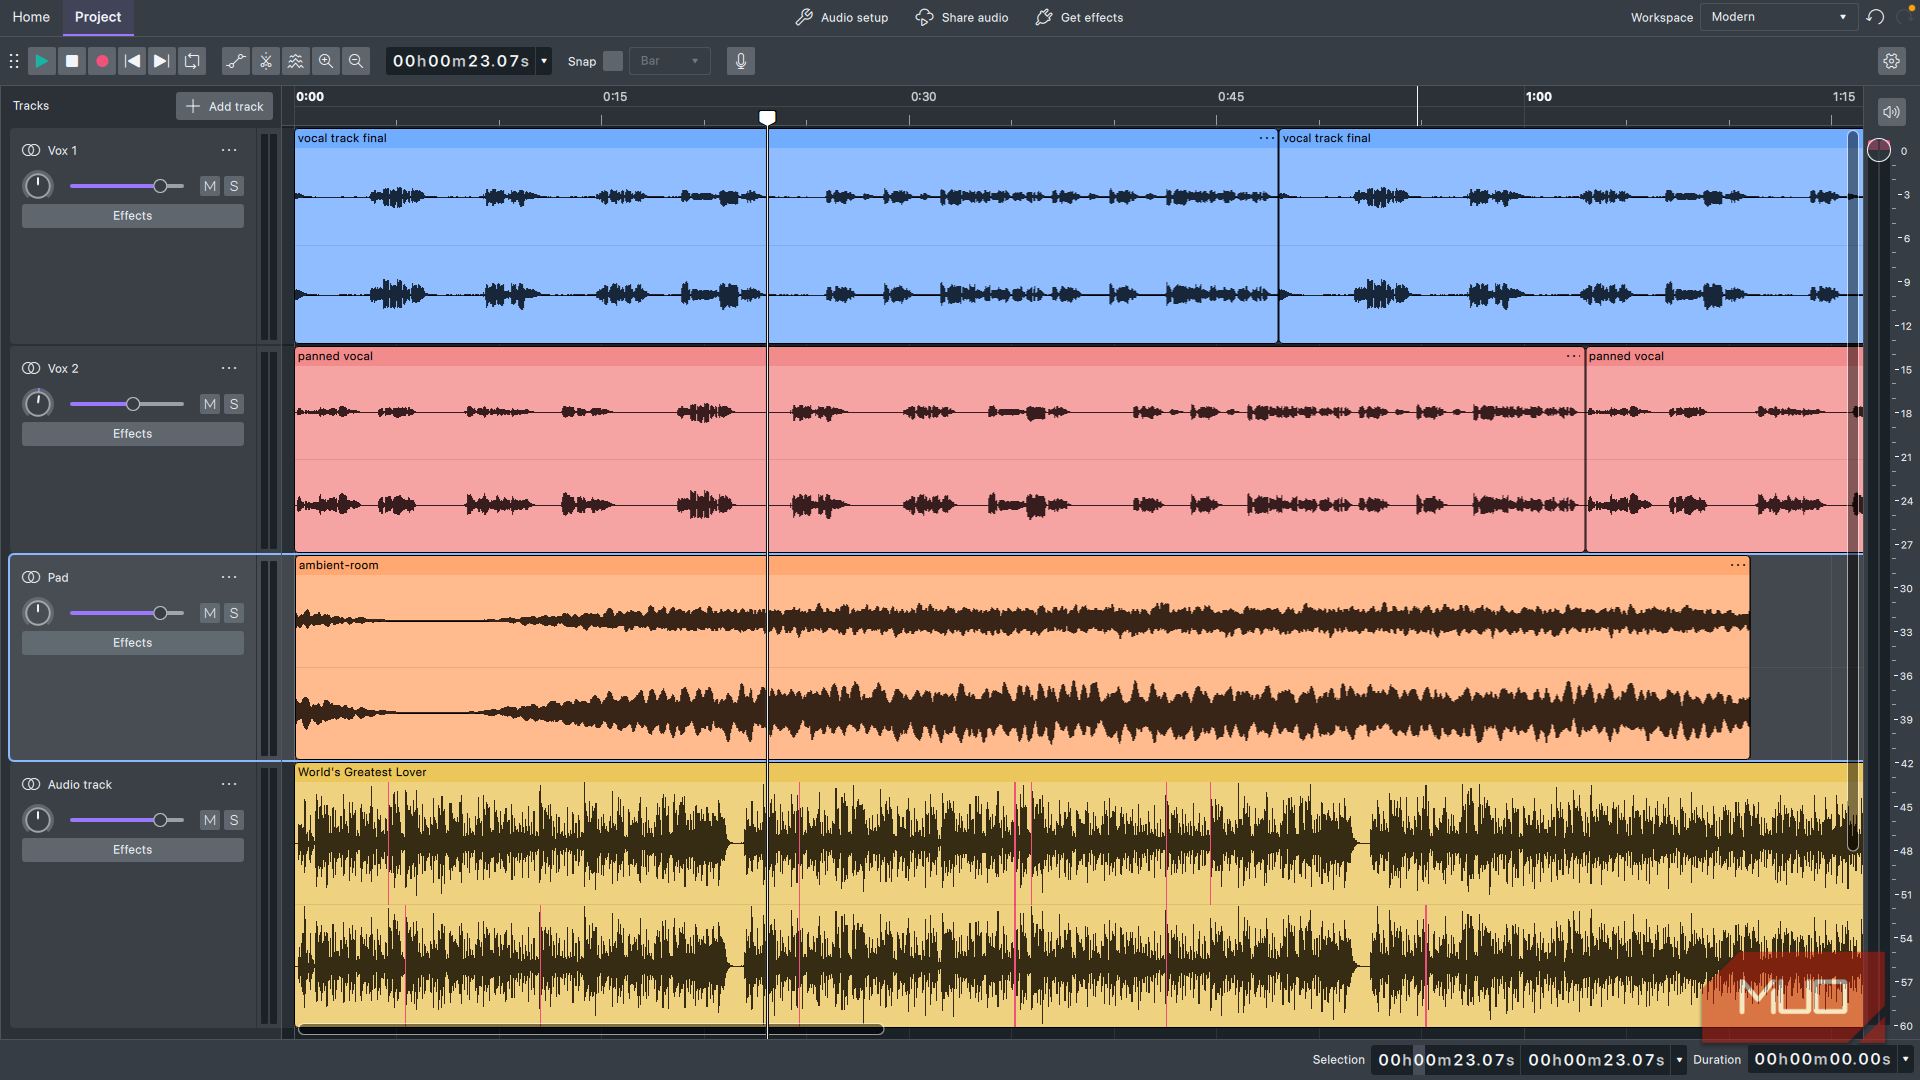The image size is (1920, 1080).
Task: Click the Duration time field
Action: pyautogui.click(x=1822, y=1059)
